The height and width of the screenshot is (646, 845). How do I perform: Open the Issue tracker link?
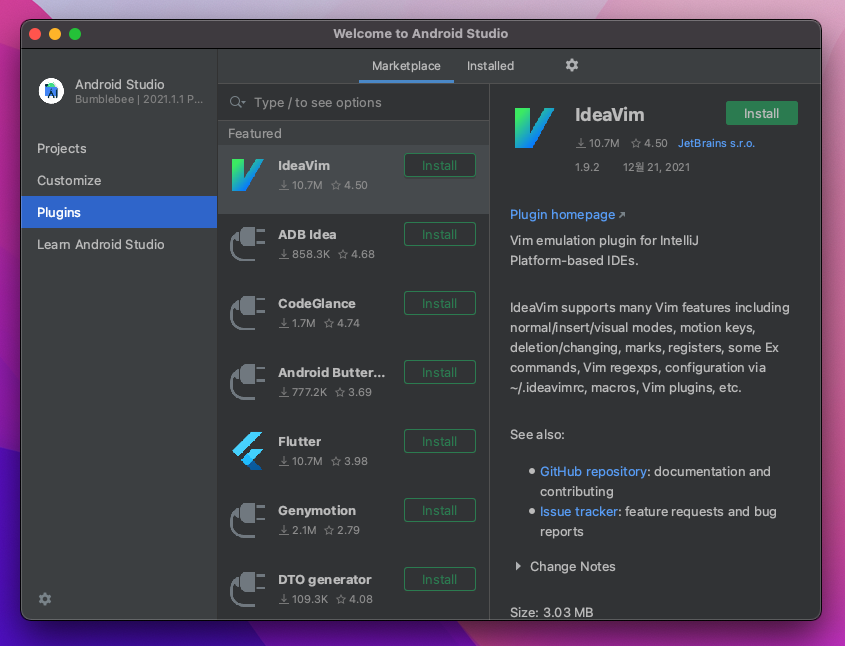coord(579,511)
